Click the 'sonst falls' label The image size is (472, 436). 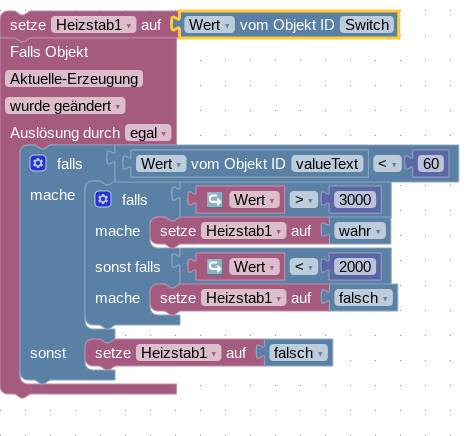tap(128, 267)
